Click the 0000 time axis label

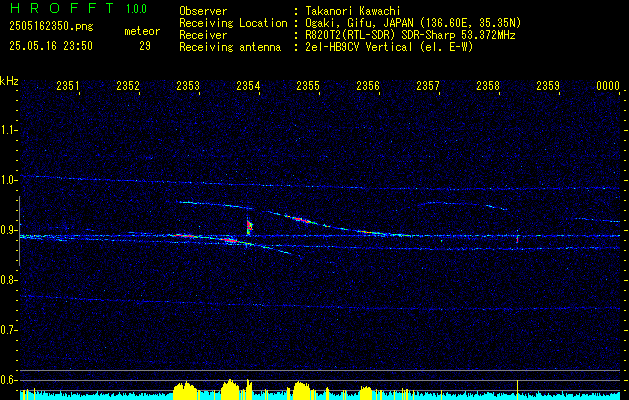click(x=608, y=86)
